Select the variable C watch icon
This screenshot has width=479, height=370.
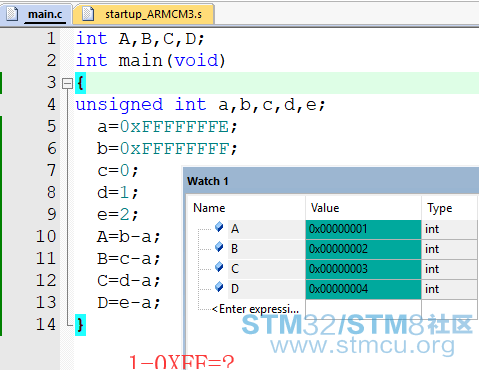(x=219, y=267)
